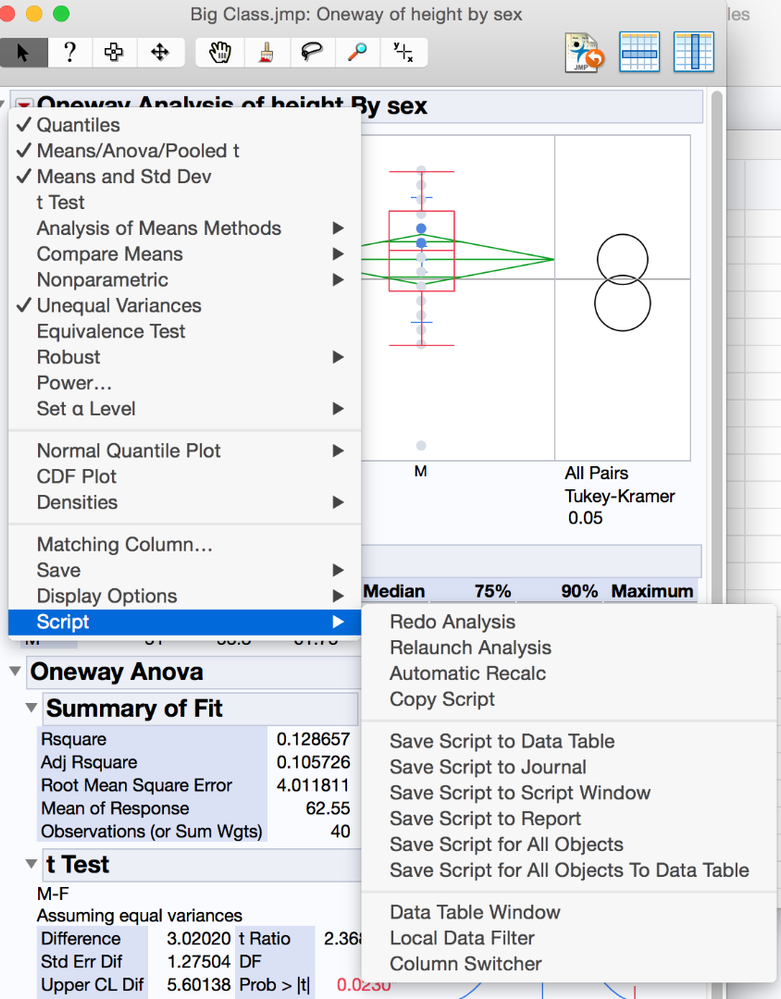Image resolution: width=781 pixels, height=999 pixels.
Task: Click the lower comparison circle
Action: [x=622, y=303]
